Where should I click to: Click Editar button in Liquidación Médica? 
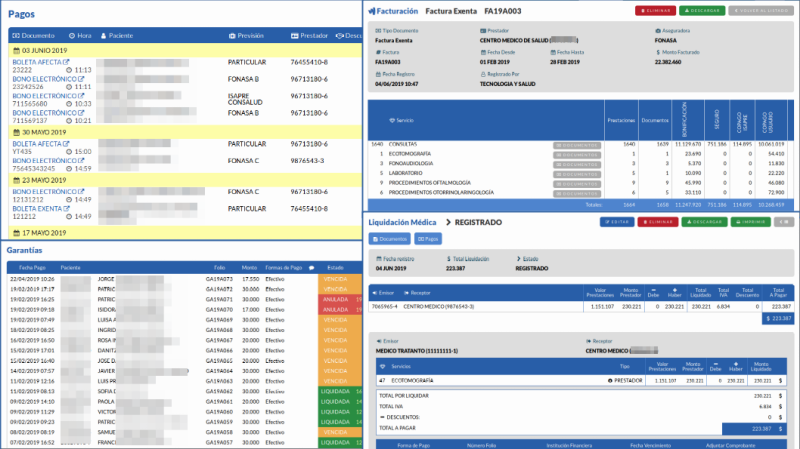tap(617, 222)
